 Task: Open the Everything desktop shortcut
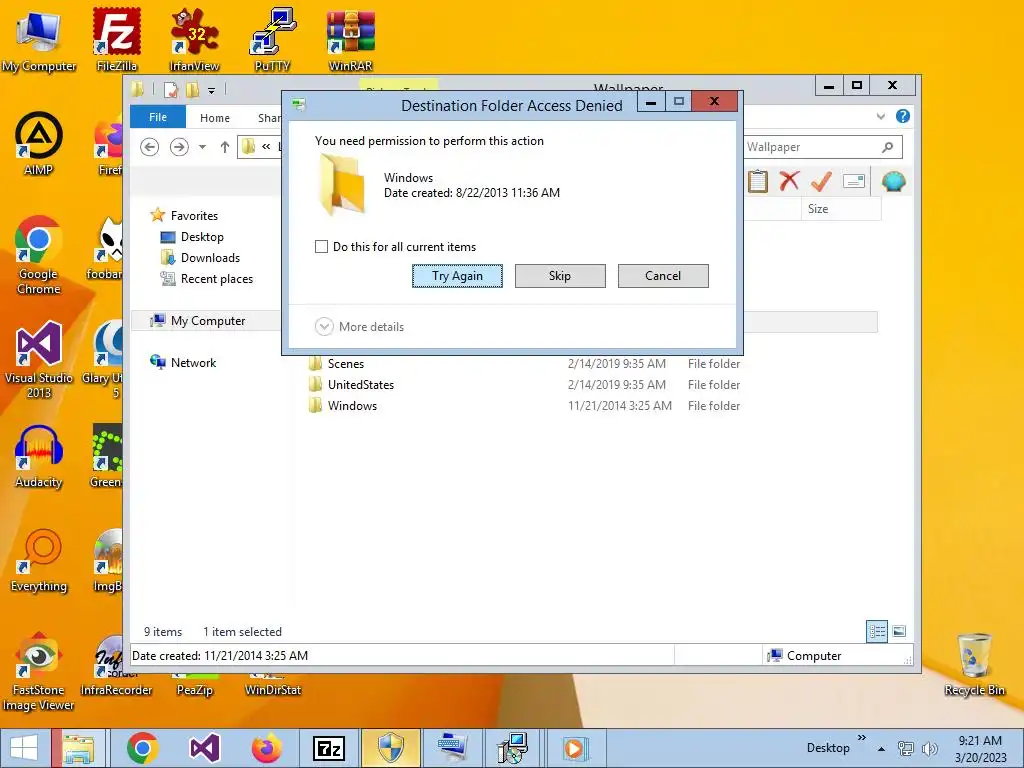coord(39,560)
